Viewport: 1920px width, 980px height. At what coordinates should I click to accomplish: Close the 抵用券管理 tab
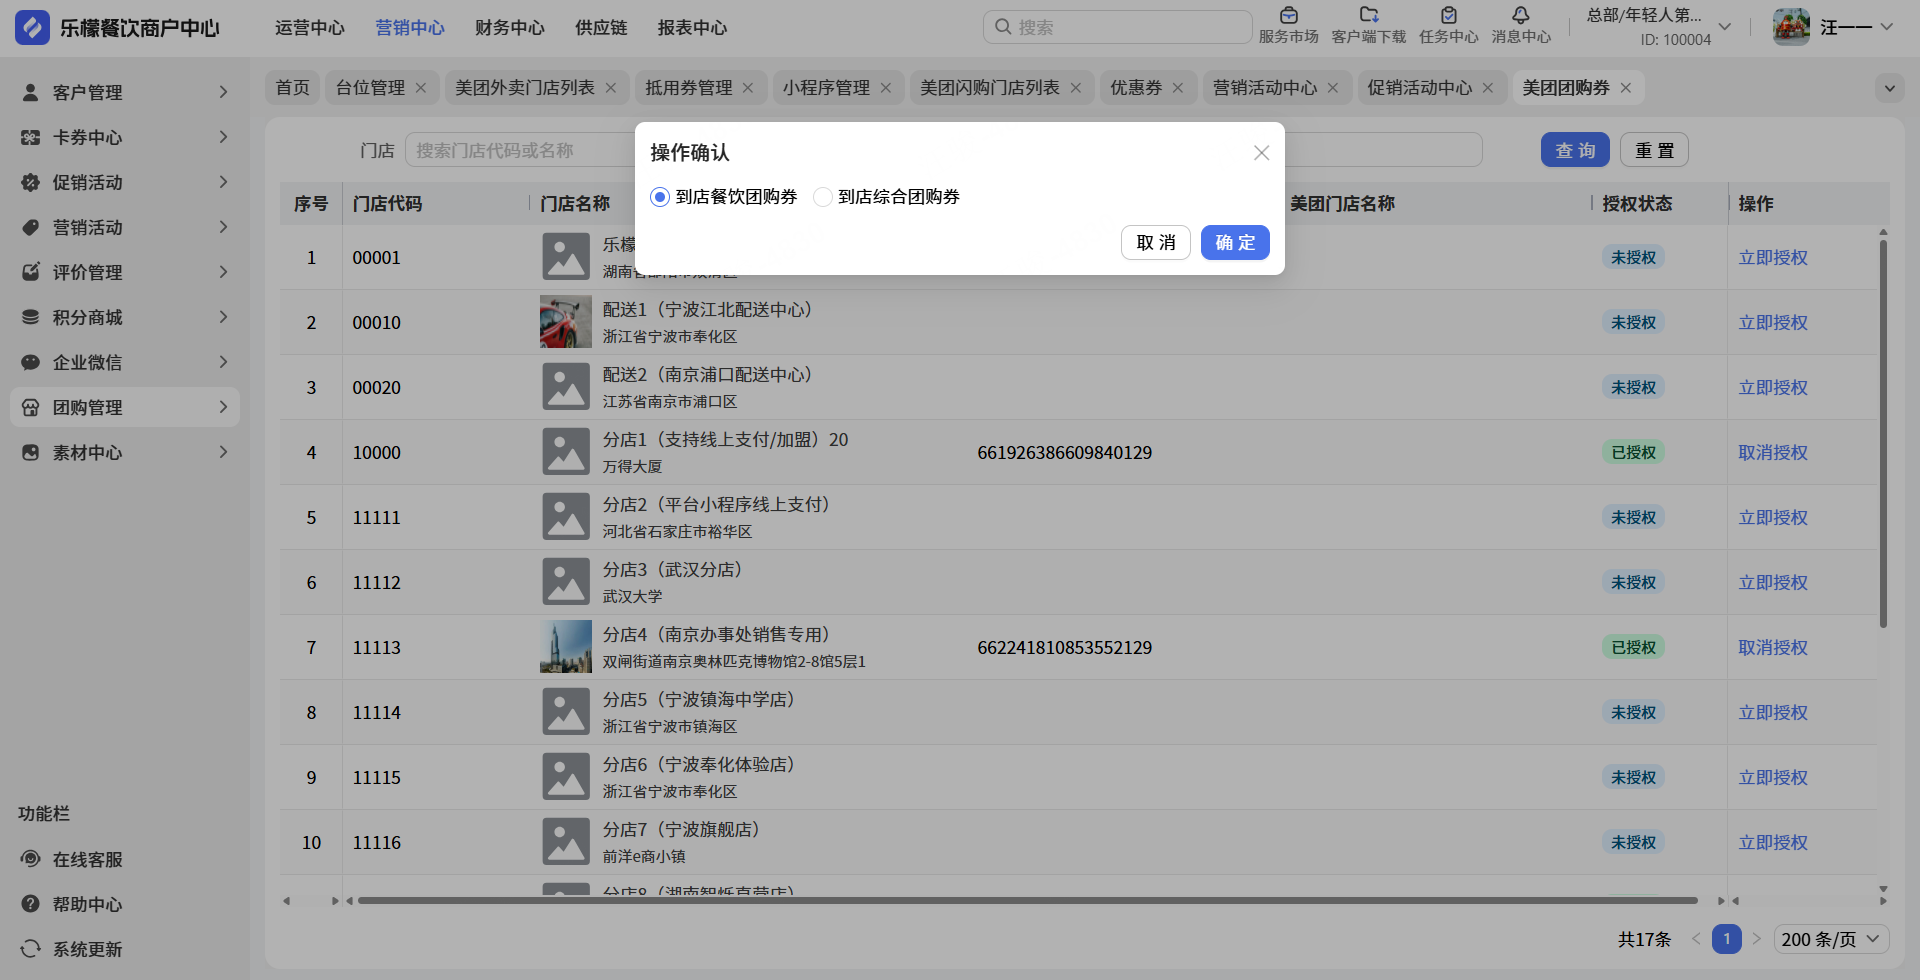click(x=748, y=88)
